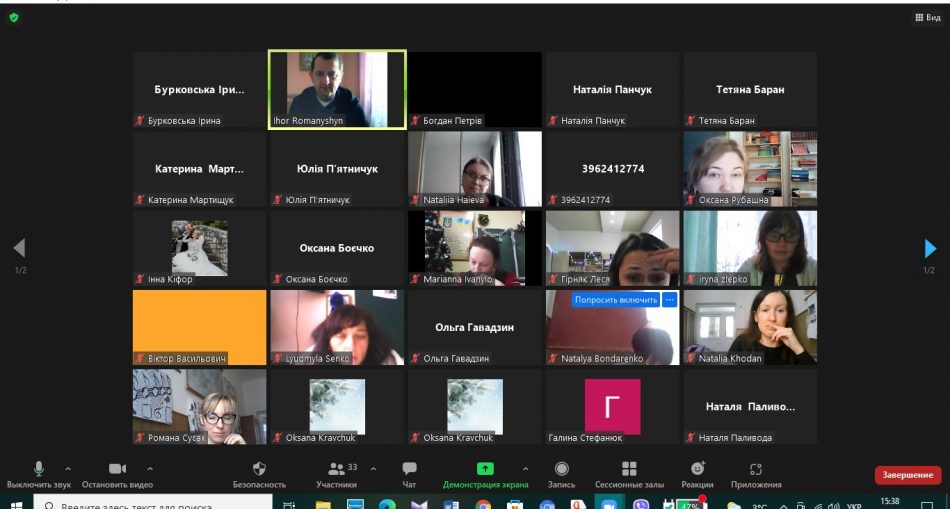Expand participants options arrow beside Участники
Screen dimensions: 950x509
374,468
